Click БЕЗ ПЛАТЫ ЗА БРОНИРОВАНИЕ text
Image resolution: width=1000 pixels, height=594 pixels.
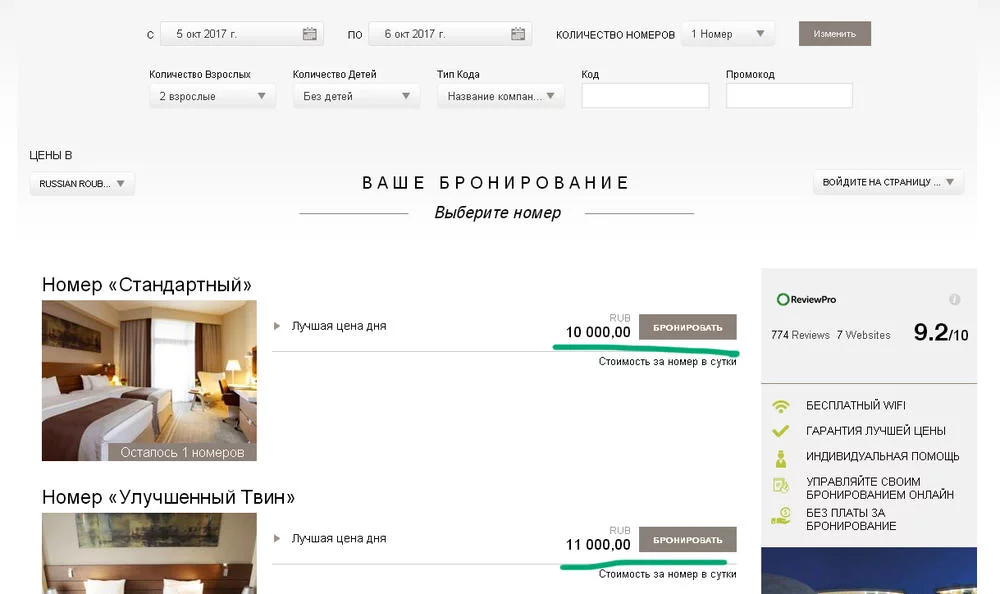pyautogui.click(x=851, y=519)
